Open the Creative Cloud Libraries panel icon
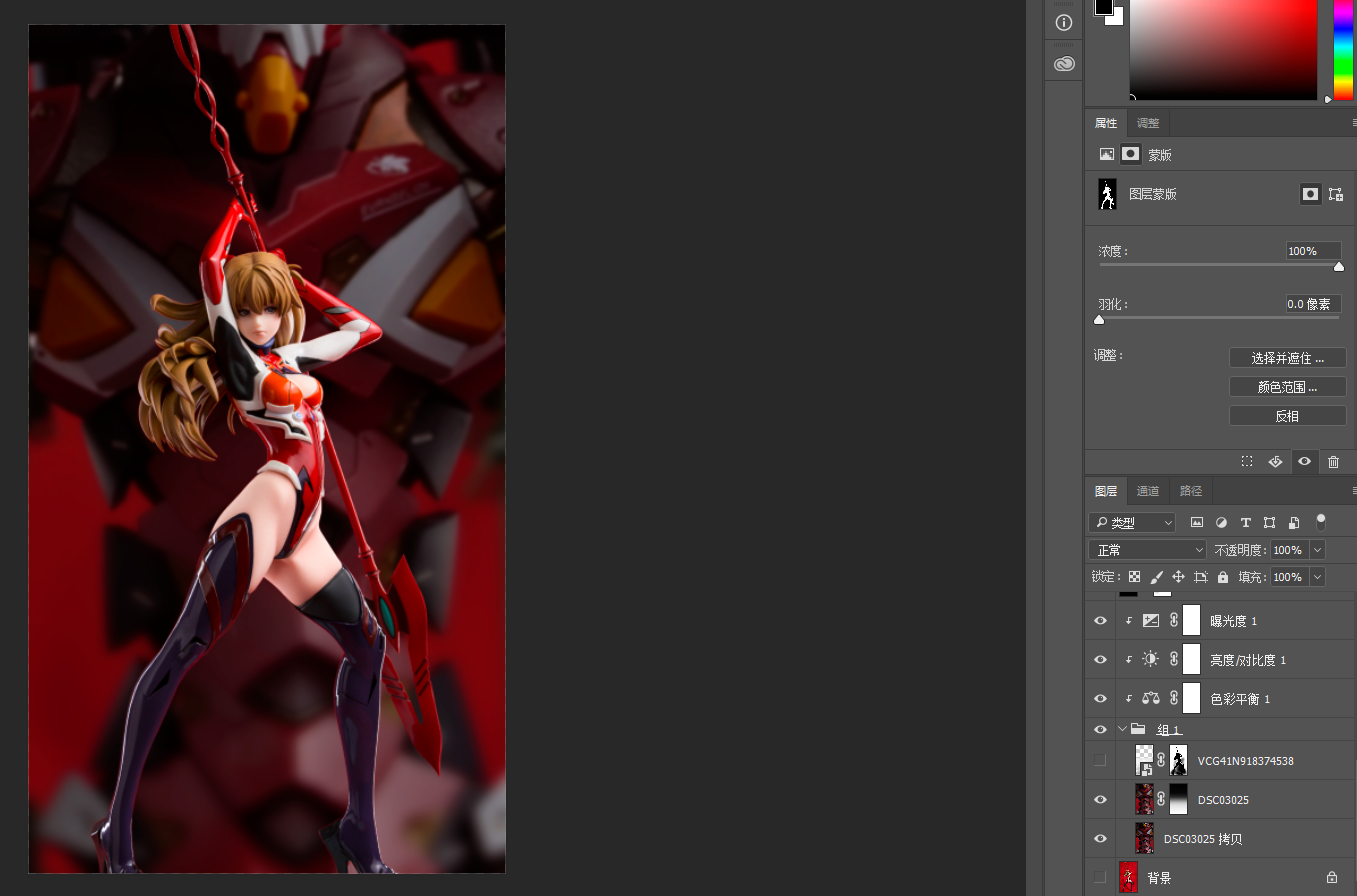This screenshot has height=896, width=1357. pyautogui.click(x=1064, y=64)
